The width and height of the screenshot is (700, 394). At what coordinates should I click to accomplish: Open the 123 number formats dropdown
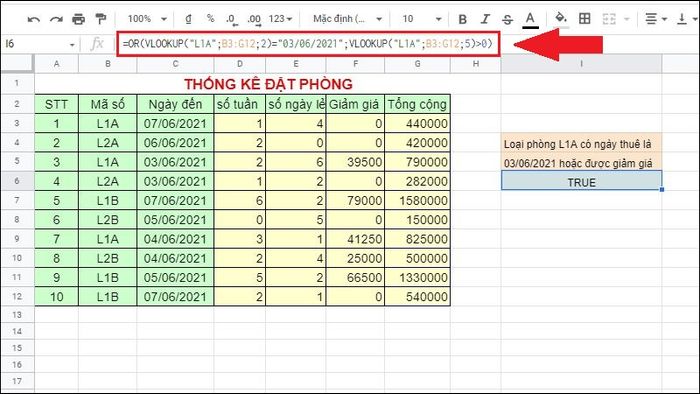tap(280, 19)
